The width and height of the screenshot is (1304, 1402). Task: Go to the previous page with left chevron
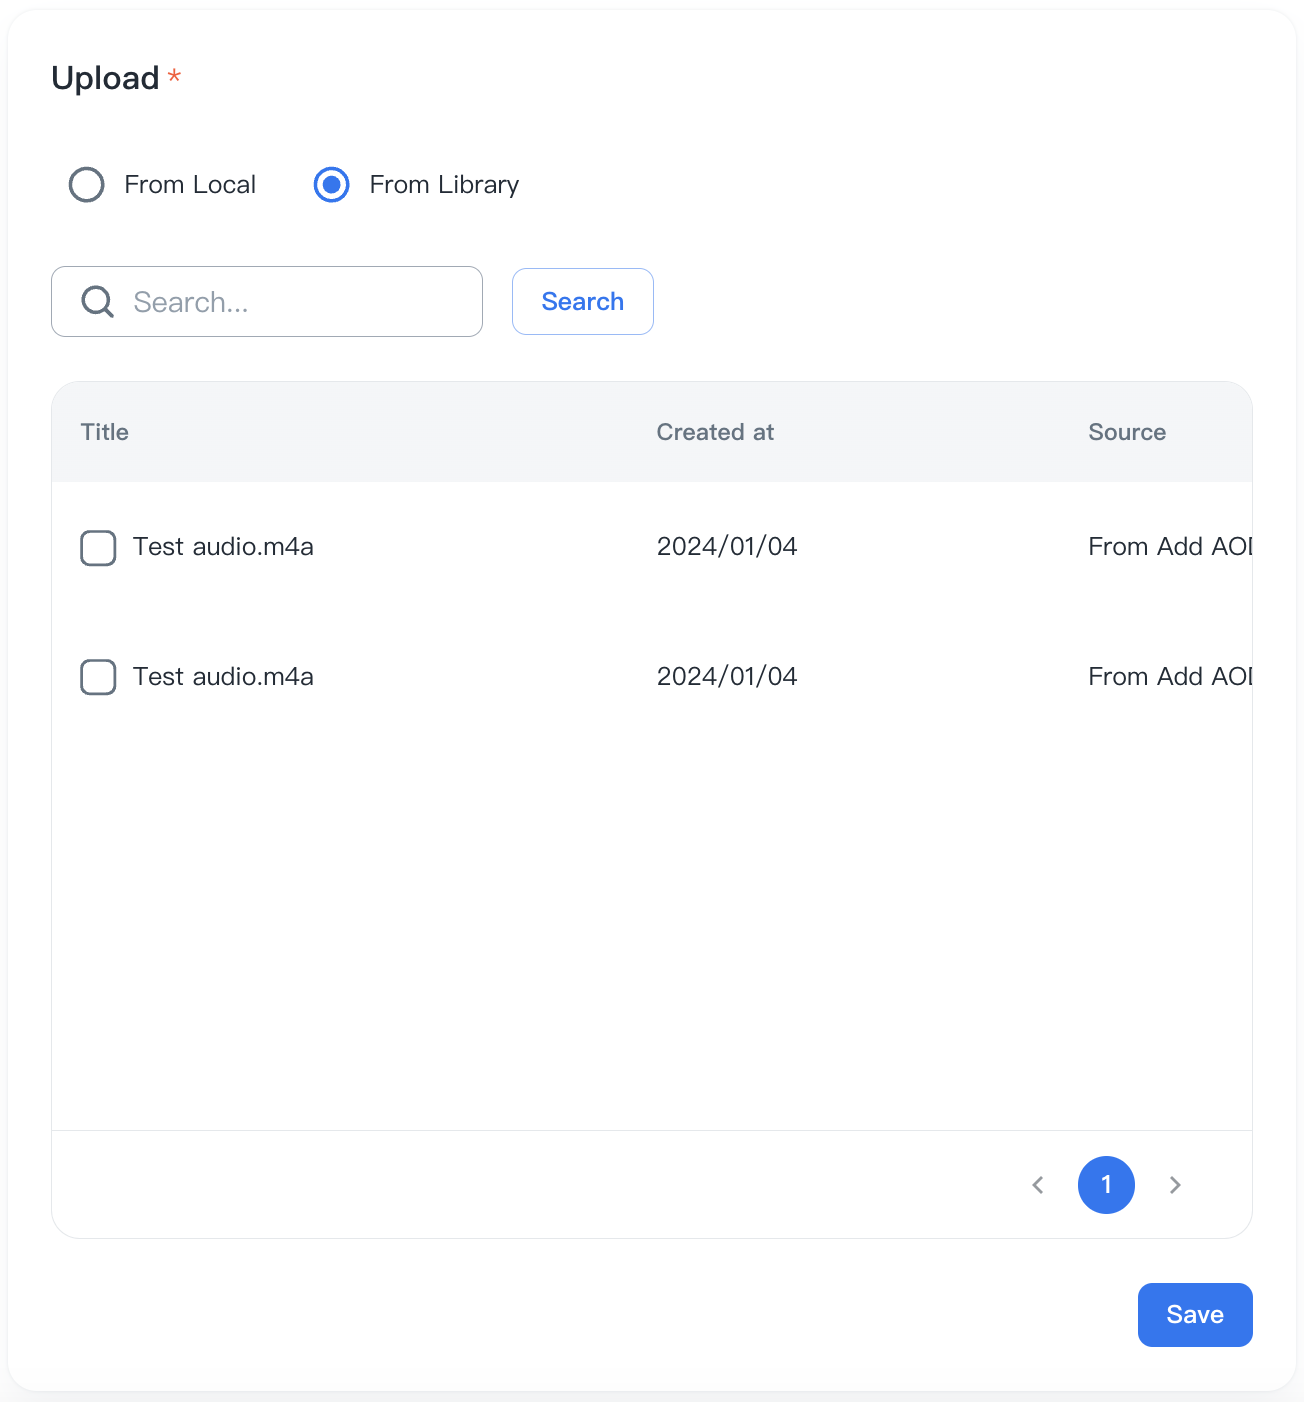[x=1038, y=1185]
